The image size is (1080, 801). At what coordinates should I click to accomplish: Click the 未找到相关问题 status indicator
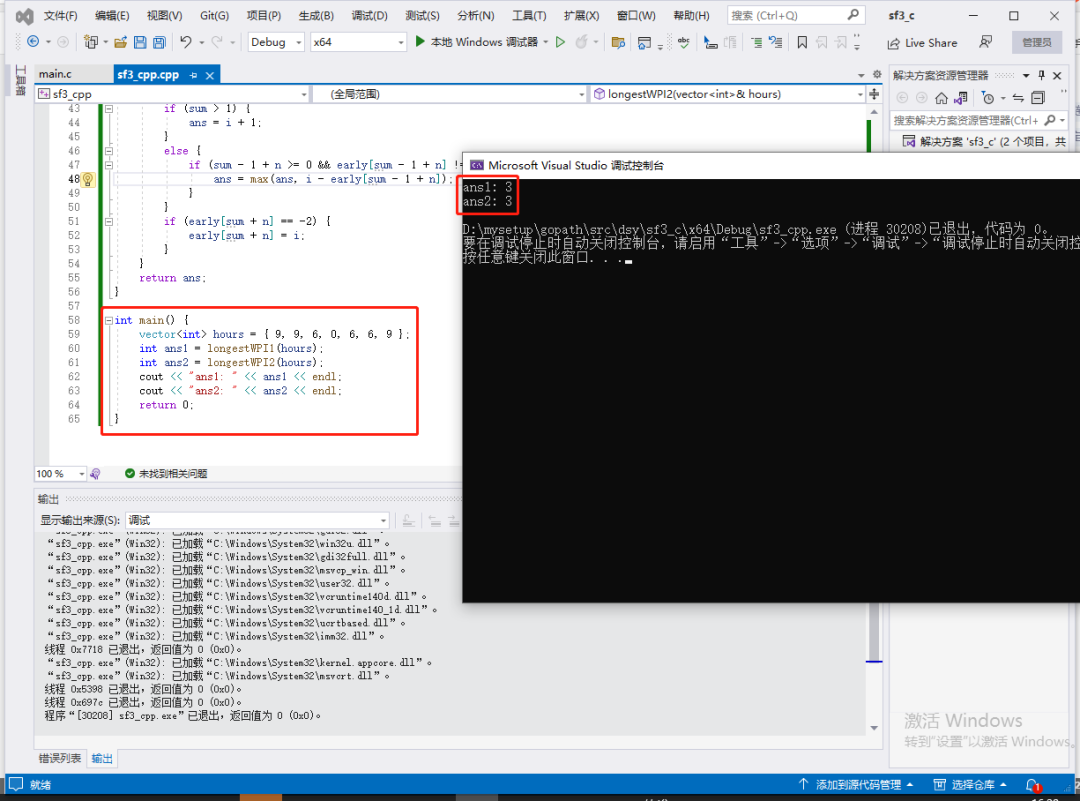(x=166, y=473)
